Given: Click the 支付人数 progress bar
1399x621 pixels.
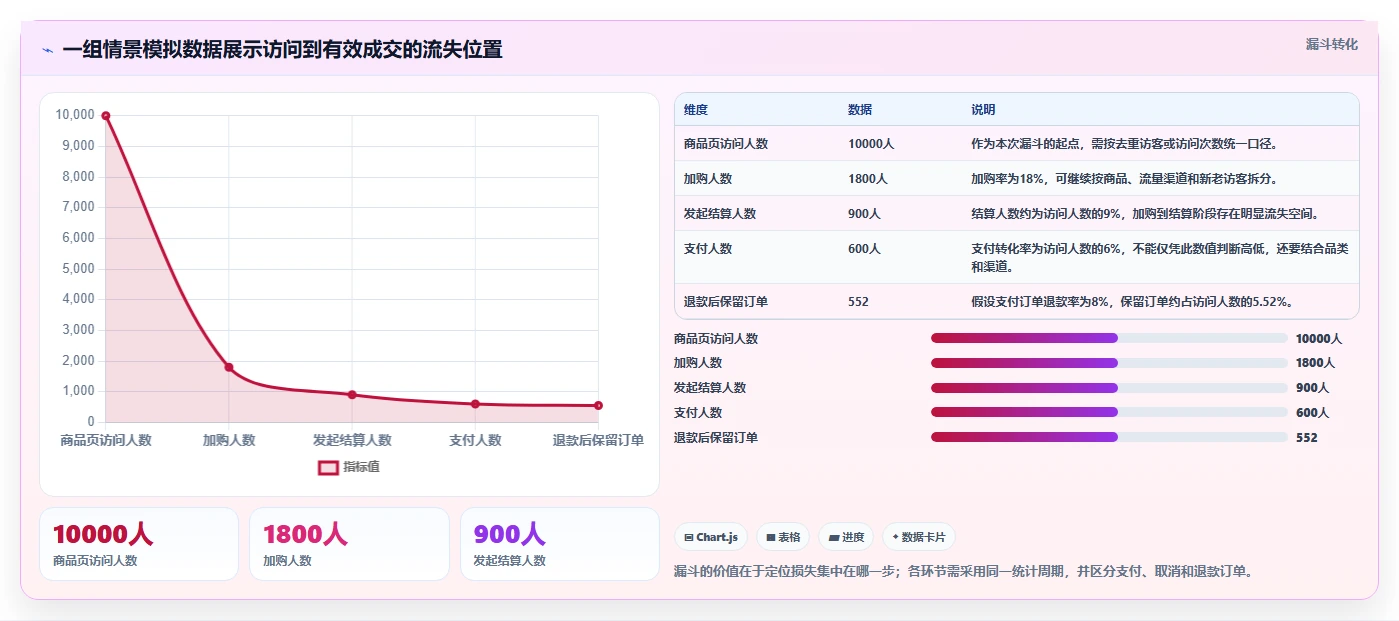Looking at the screenshot, I should [1109, 412].
